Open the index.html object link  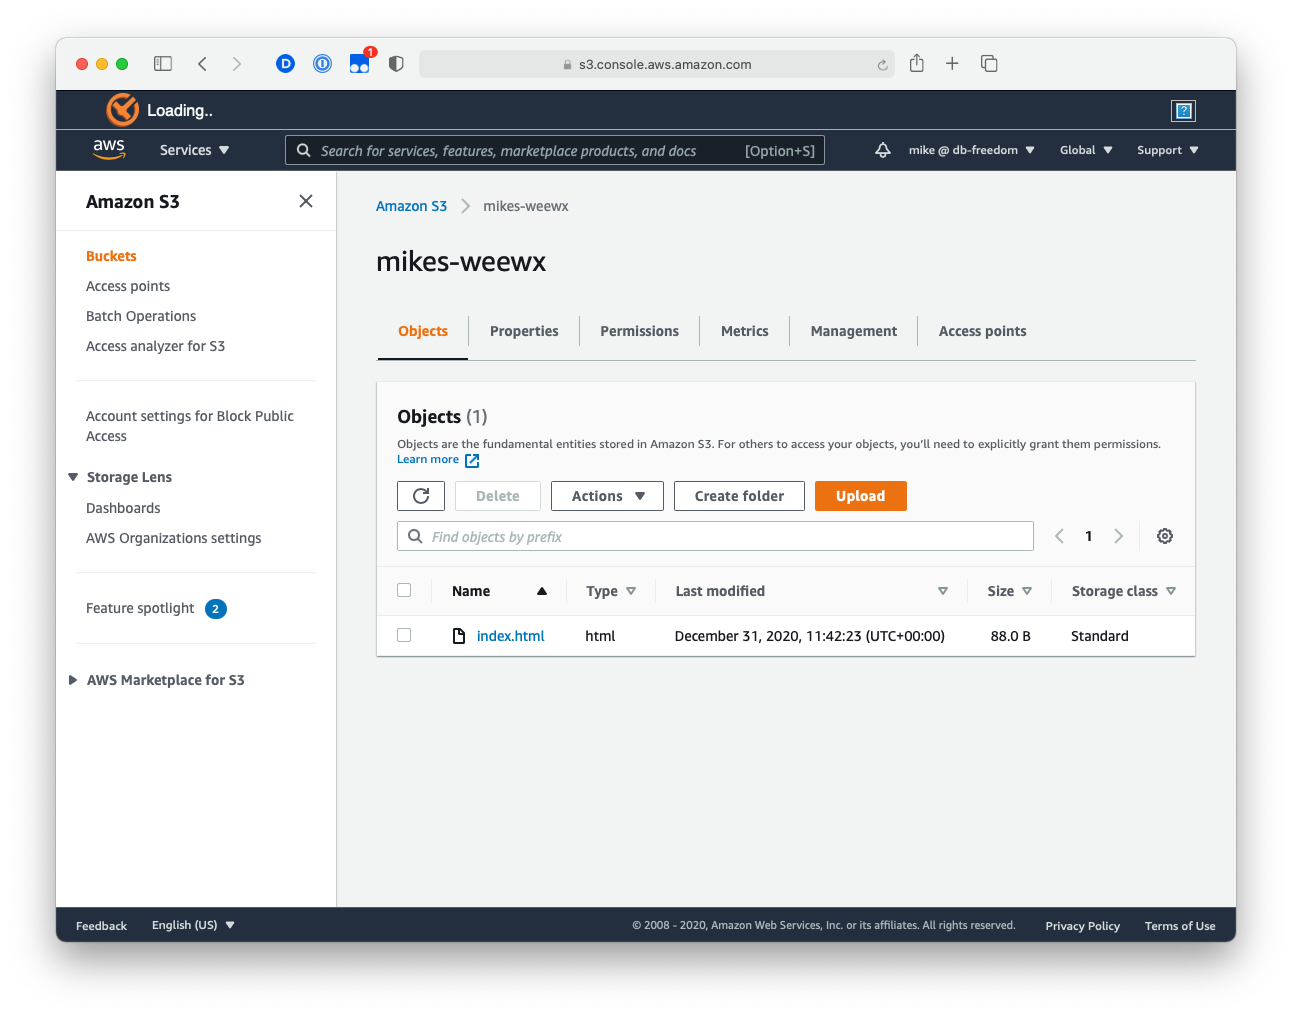510,636
